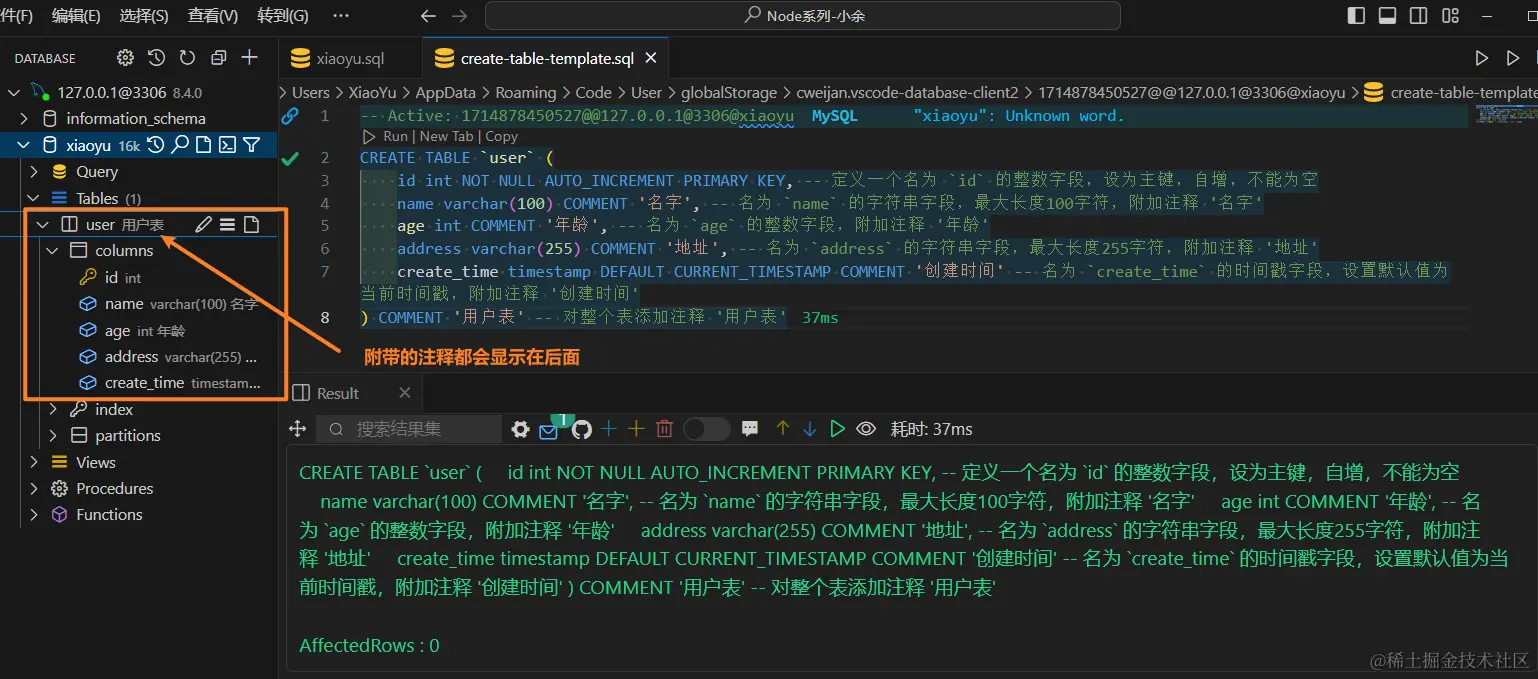Expand the Query node
The image size is (1538, 679).
[34, 172]
